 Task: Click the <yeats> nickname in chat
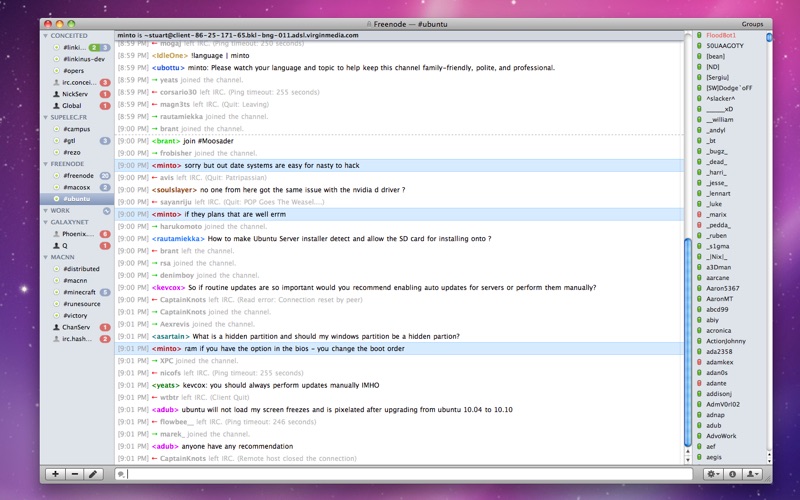(166, 385)
